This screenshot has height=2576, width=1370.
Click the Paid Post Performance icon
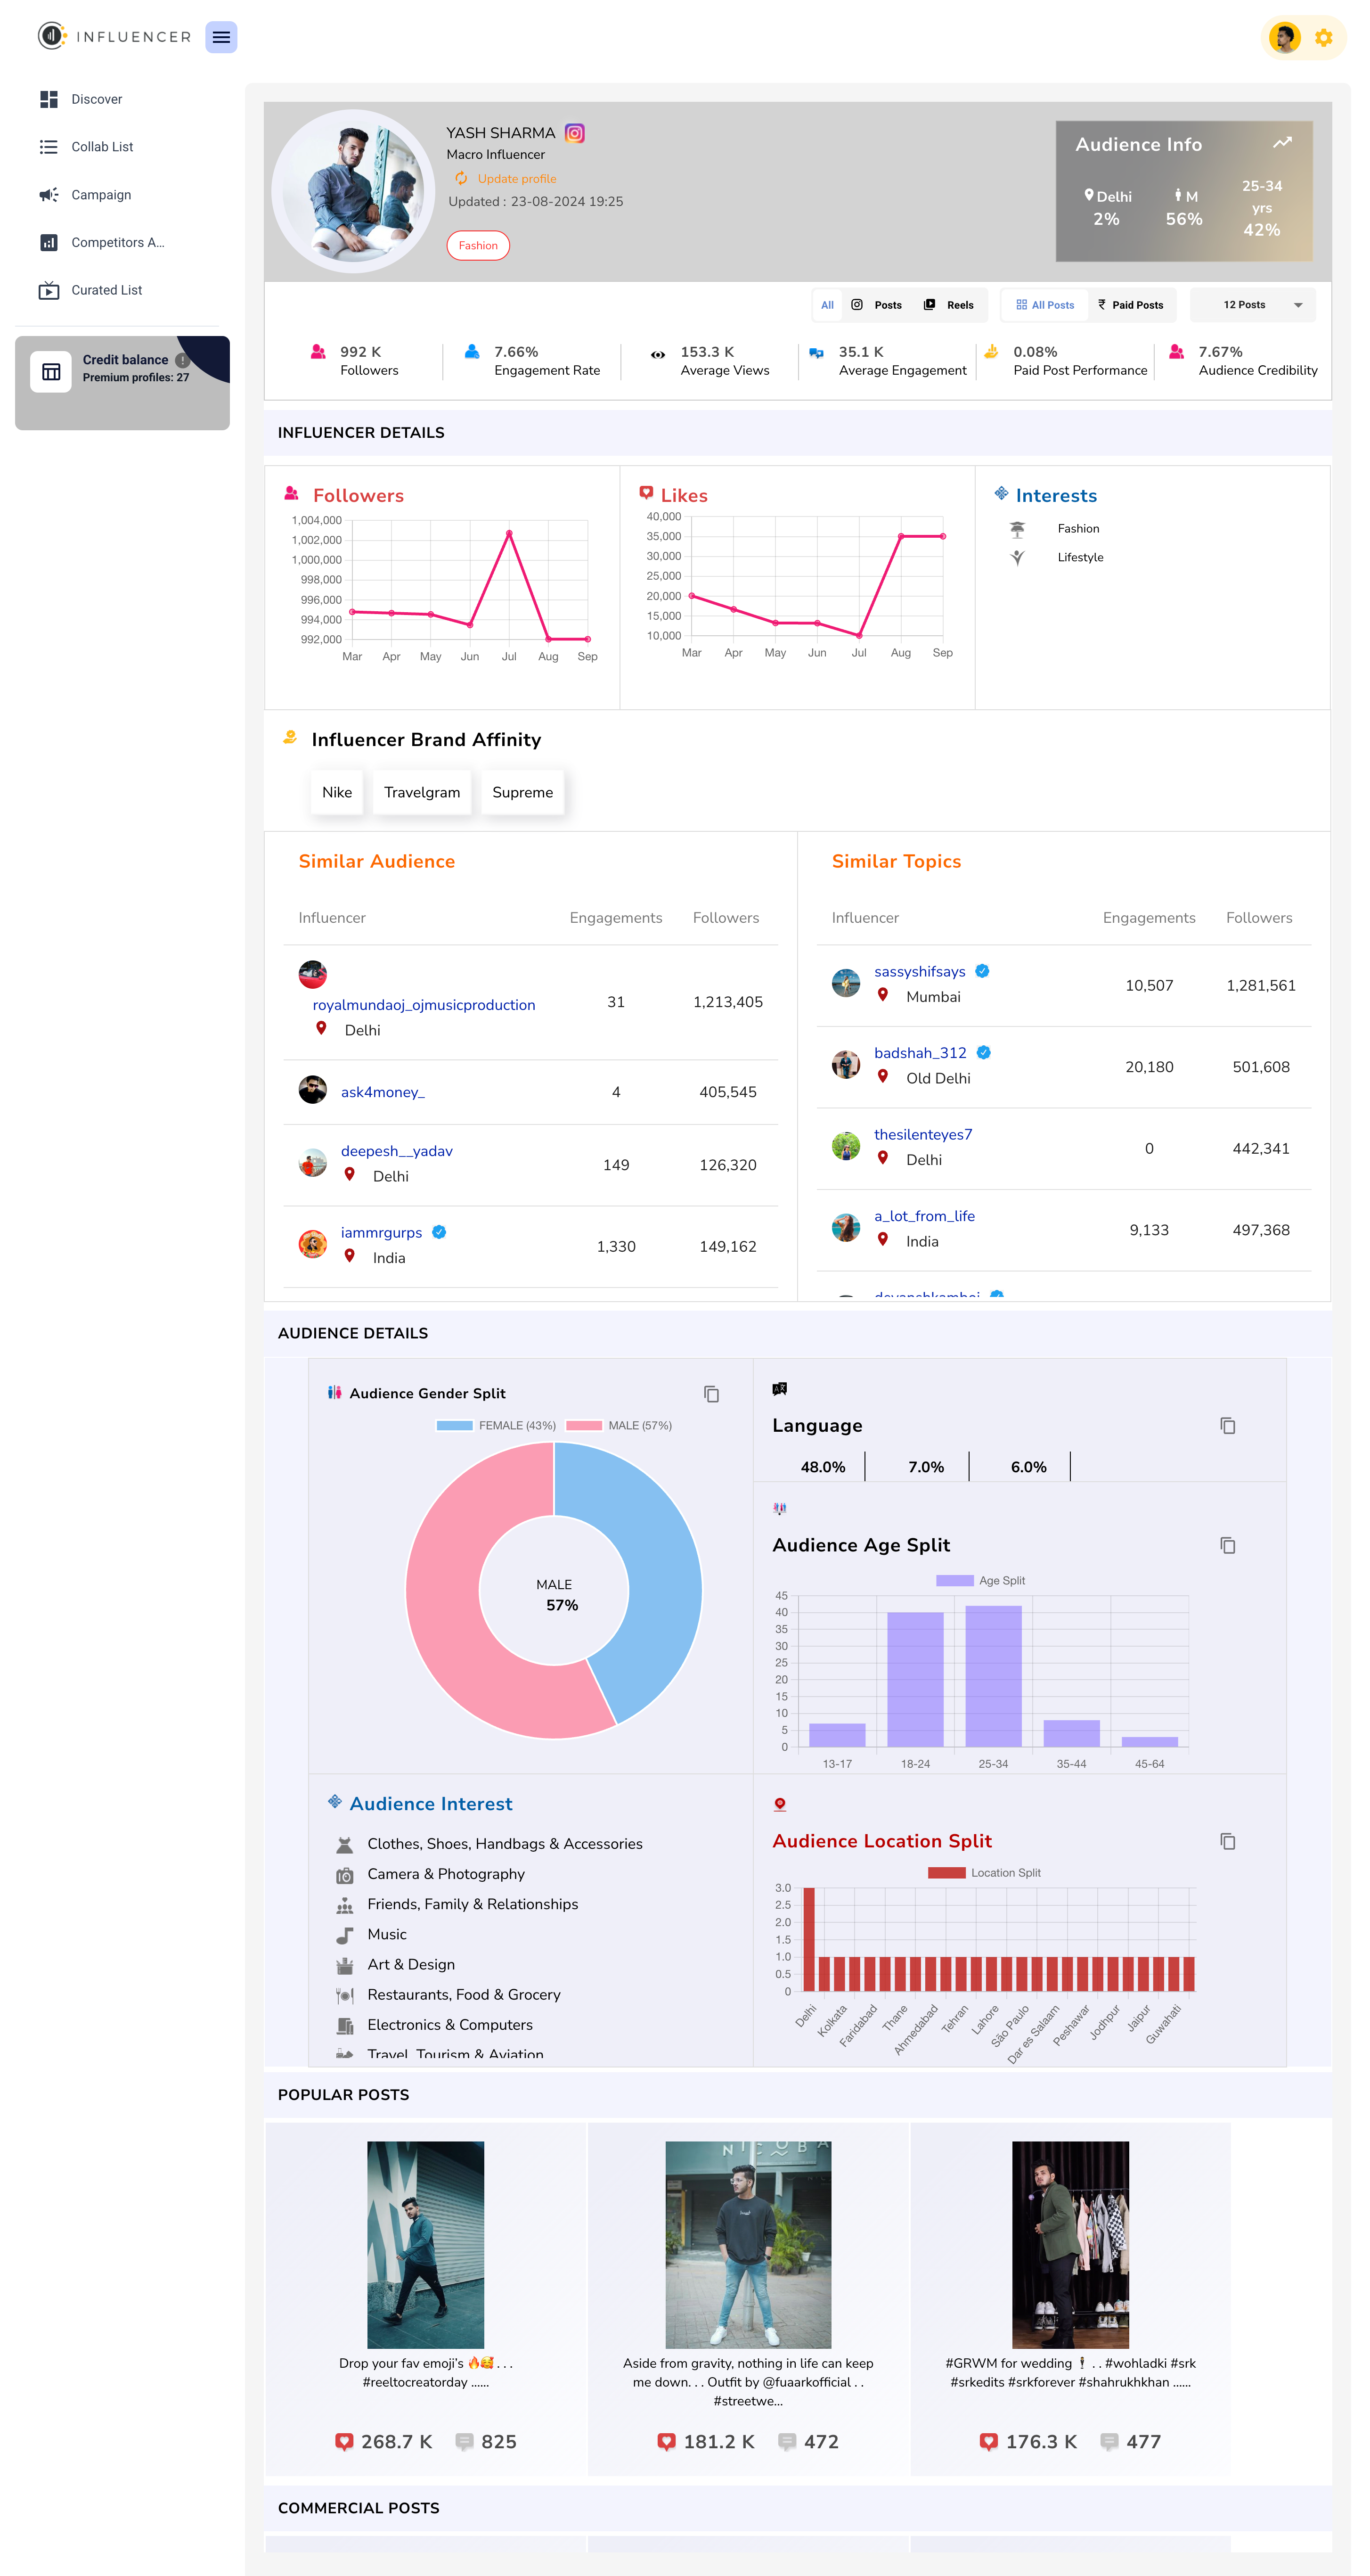[991, 351]
